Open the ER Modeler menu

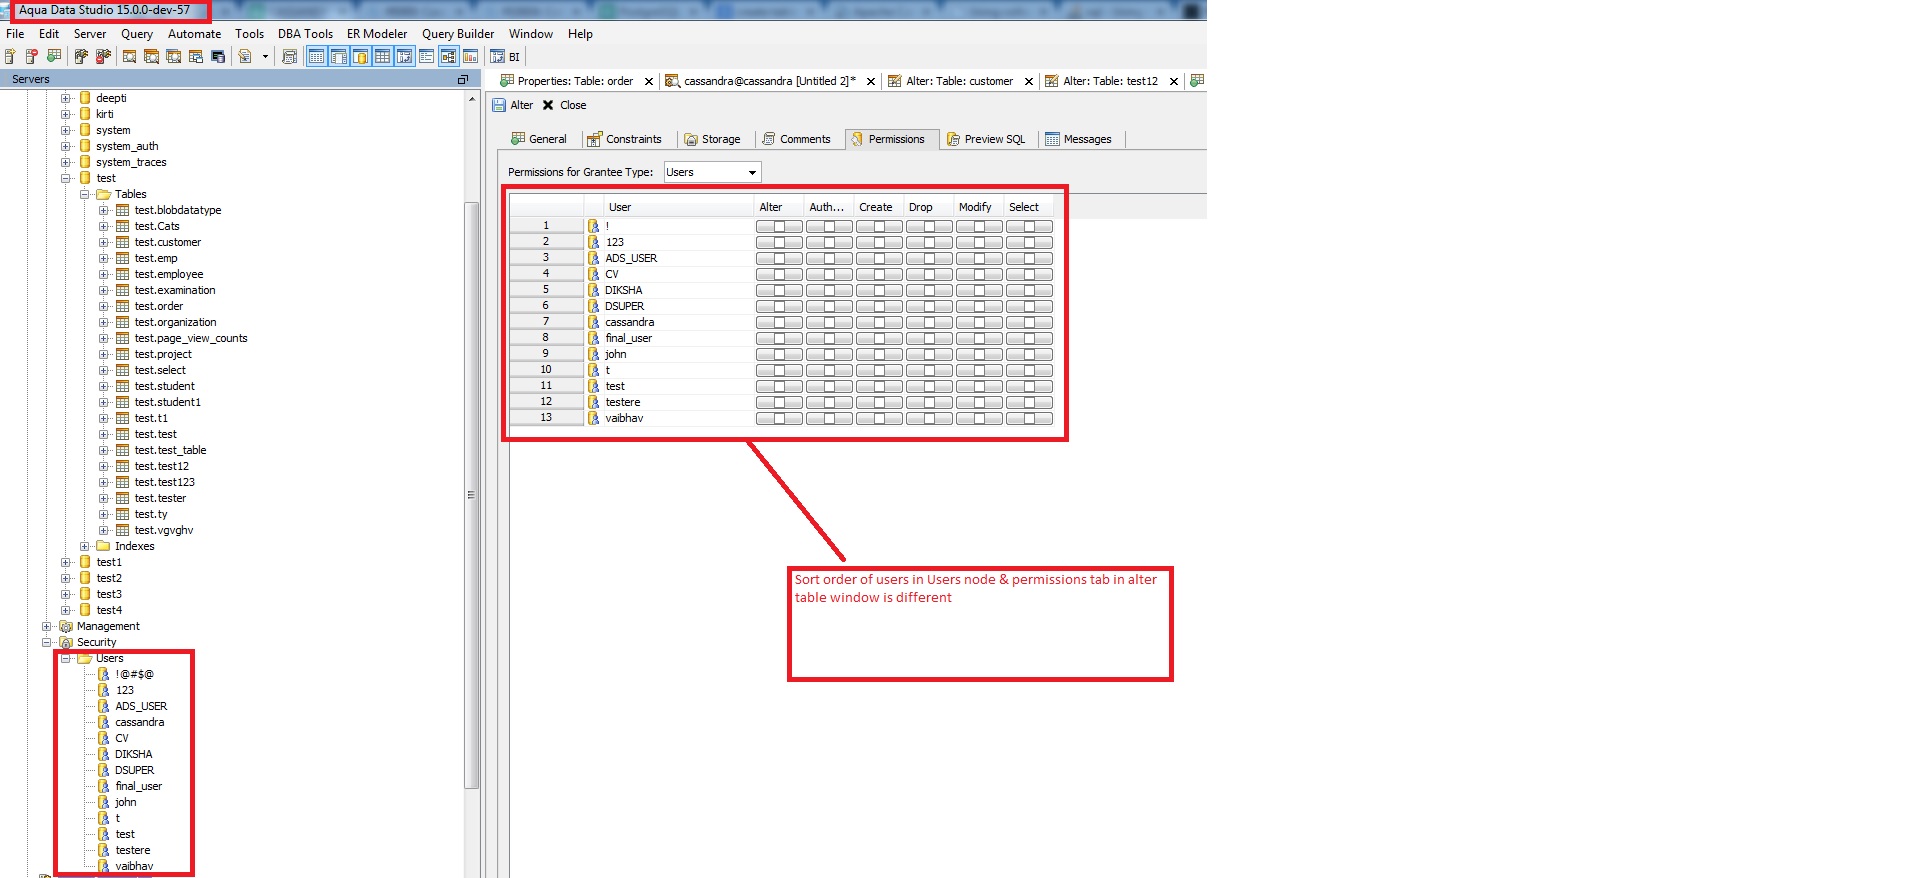[x=377, y=34]
